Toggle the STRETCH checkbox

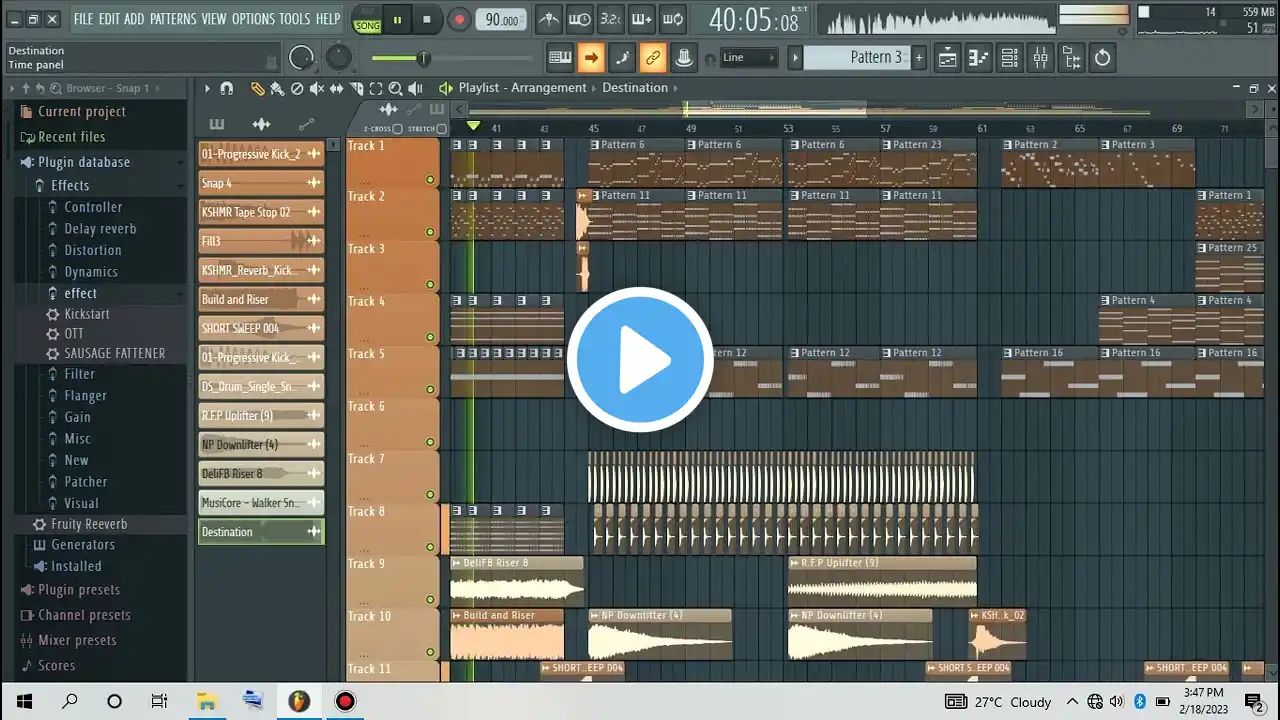pyautogui.click(x=441, y=129)
